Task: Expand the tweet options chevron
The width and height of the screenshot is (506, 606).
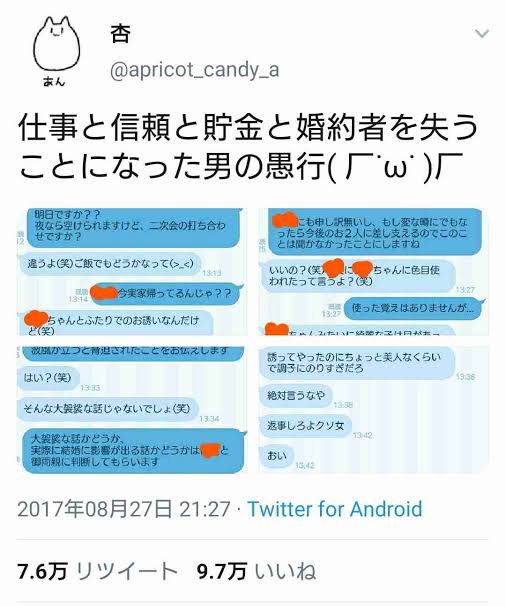Action: (482, 34)
